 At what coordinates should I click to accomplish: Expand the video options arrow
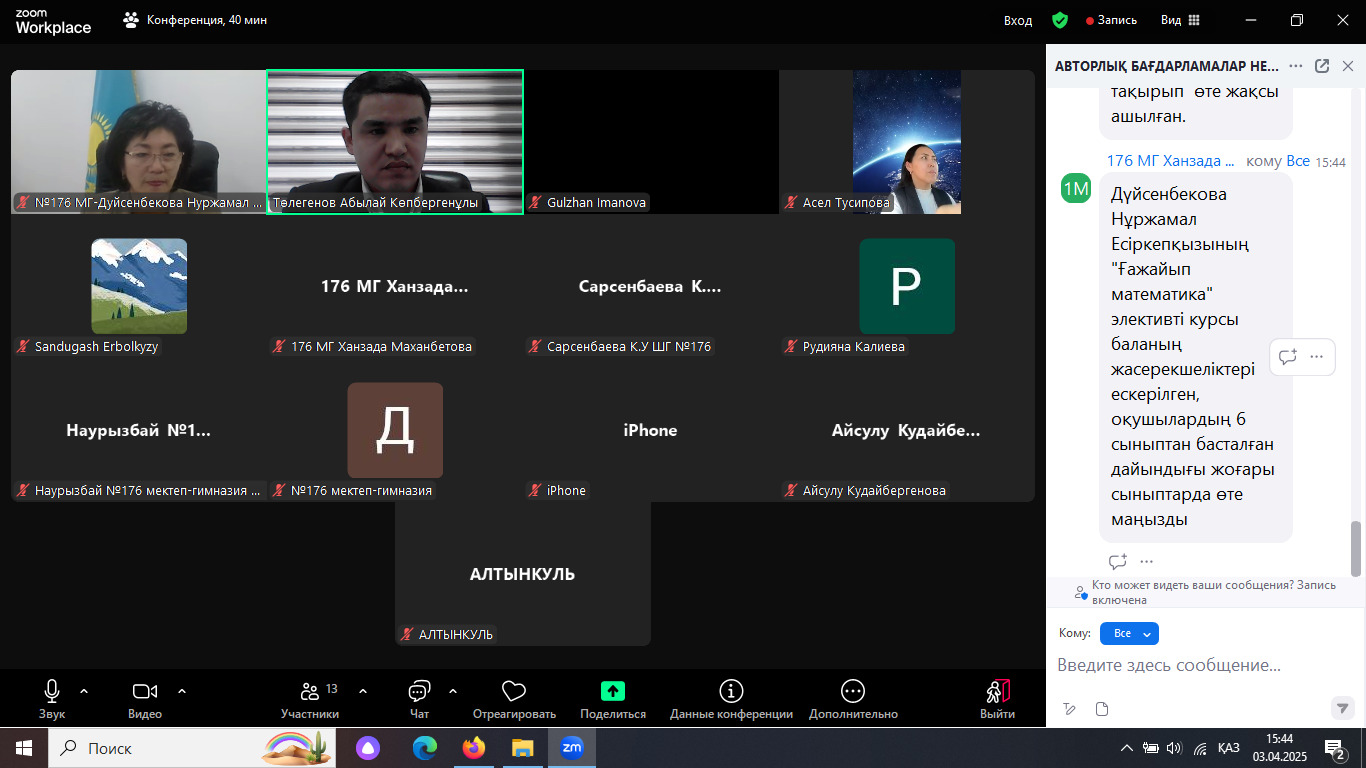point(182,691)
